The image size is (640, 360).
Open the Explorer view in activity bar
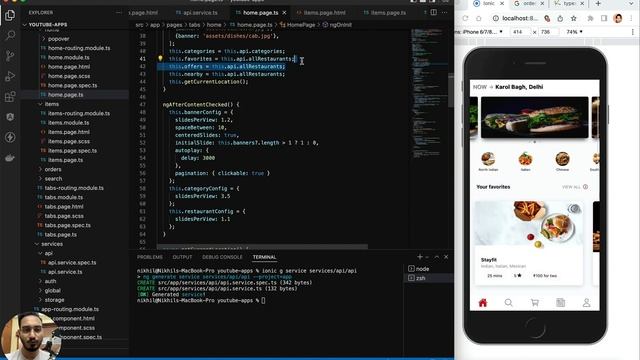(x=10, y=15)
